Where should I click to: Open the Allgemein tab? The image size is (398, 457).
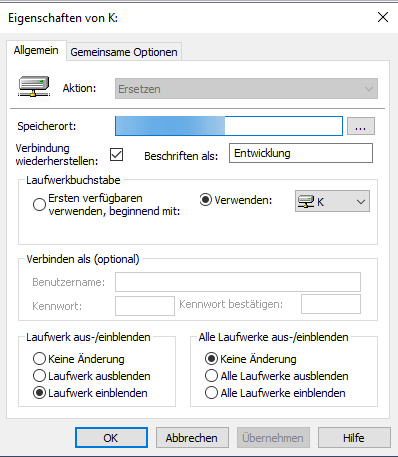coord(36,50)
